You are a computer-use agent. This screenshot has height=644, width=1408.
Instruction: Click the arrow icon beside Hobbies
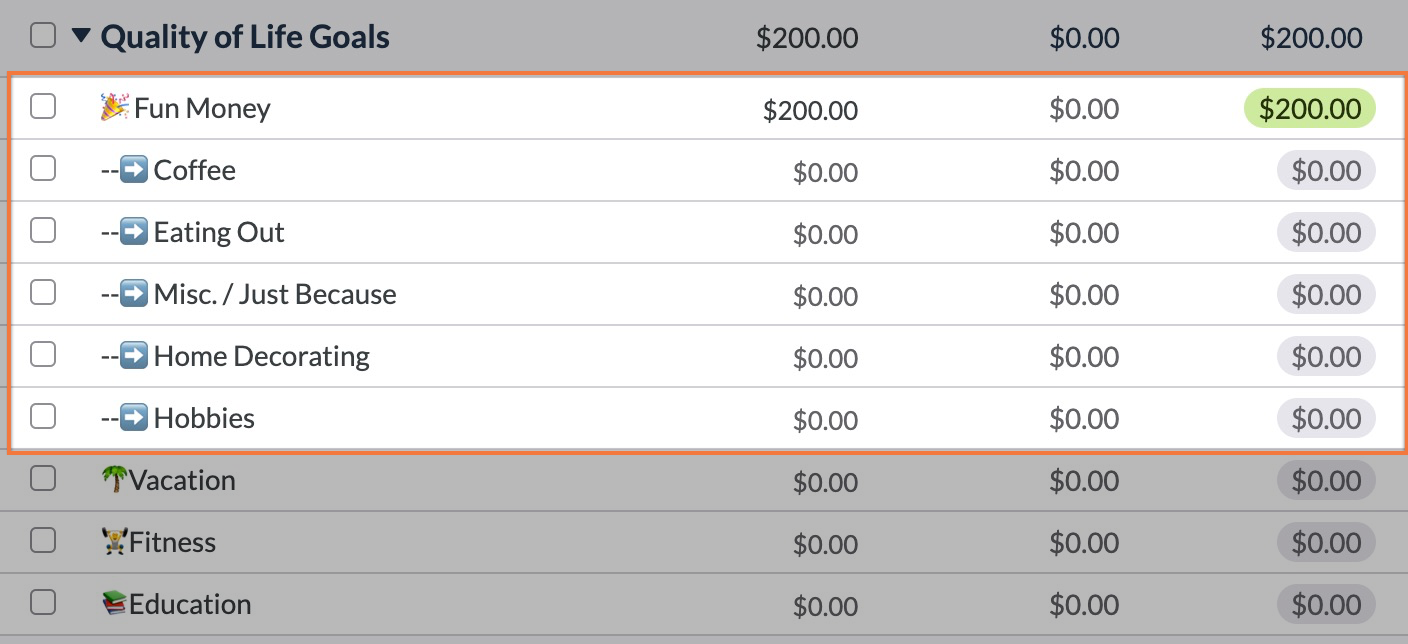point(134,418)
